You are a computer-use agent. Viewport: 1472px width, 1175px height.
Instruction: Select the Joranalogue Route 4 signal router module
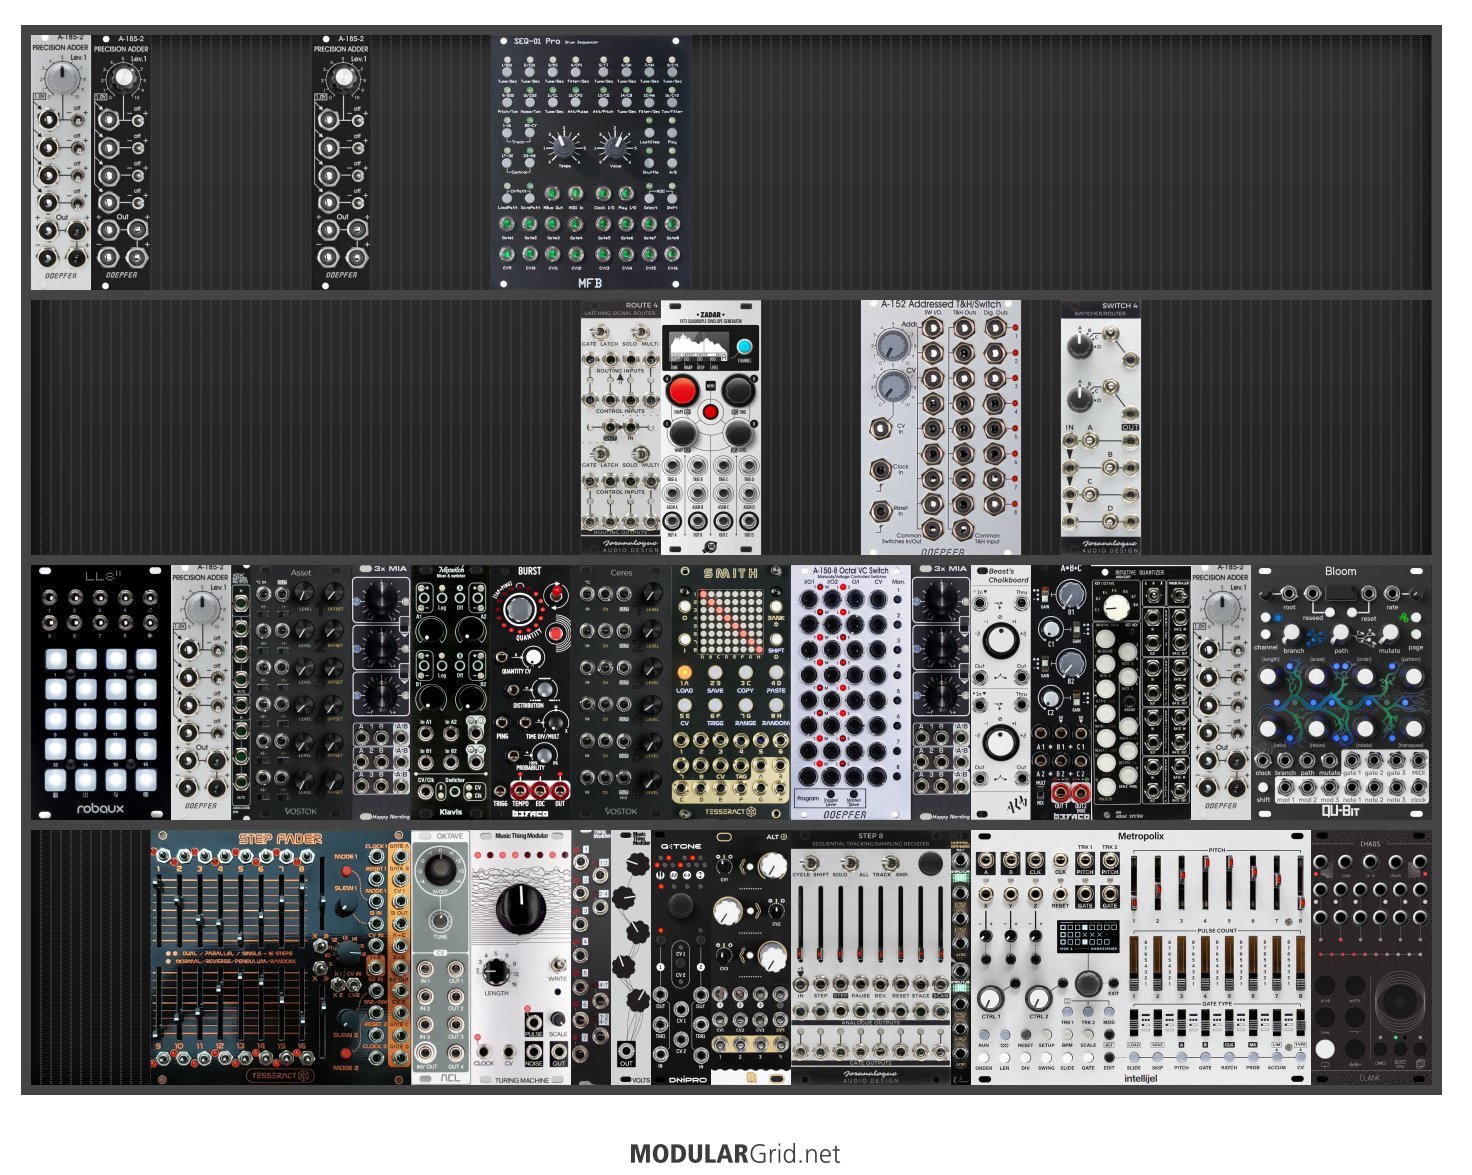620,427
